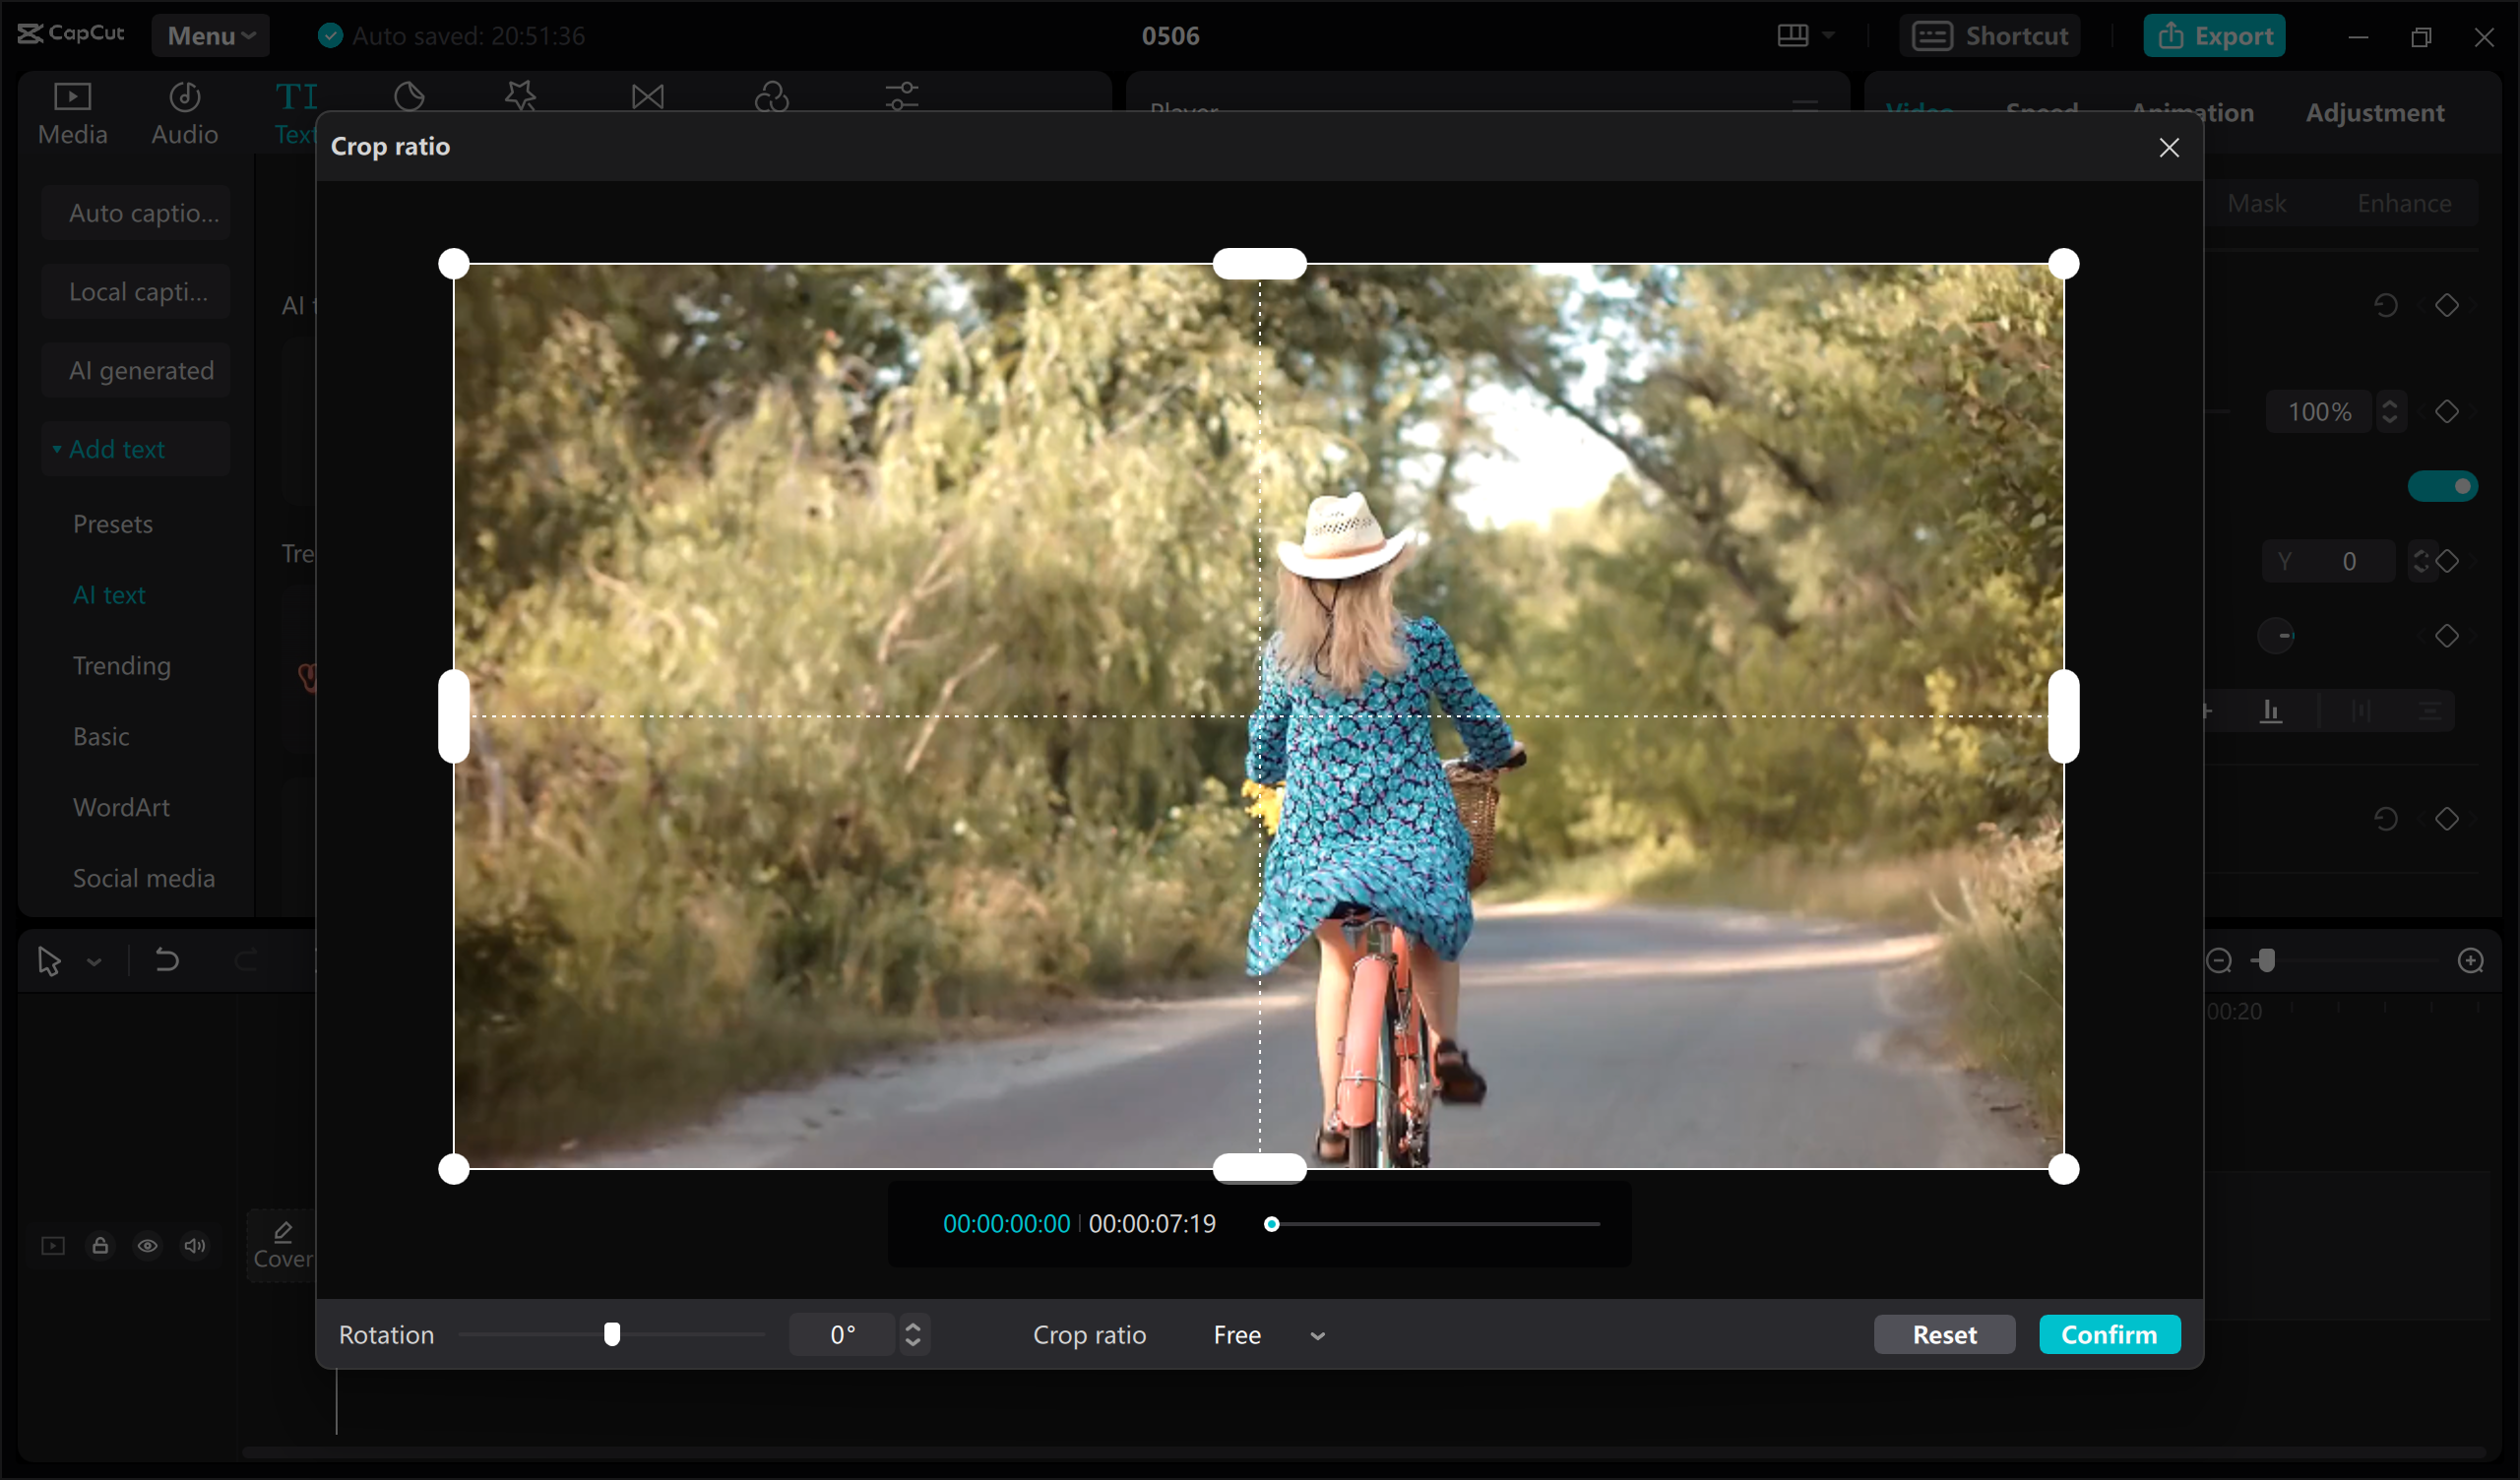Mute the track with speaker icon
This screenshot has height=1480, width=2520.
(x=194, y=1245)
